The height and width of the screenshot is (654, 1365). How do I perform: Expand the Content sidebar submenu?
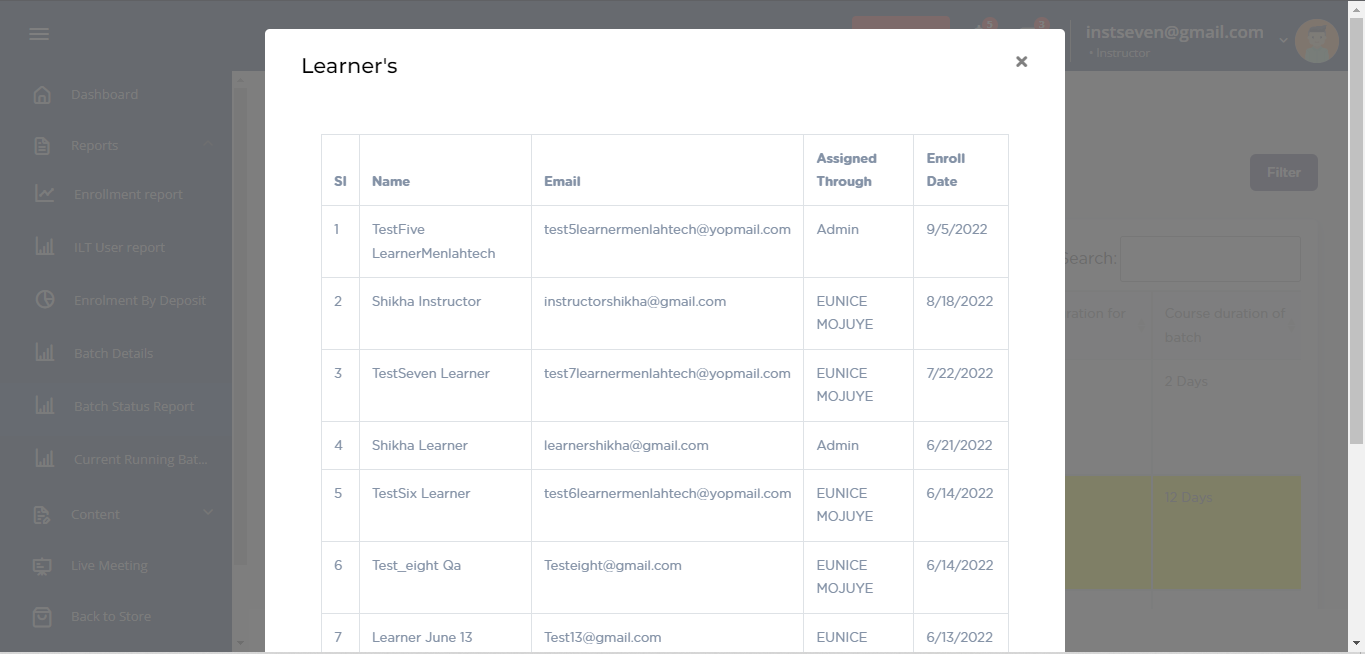point(208,513)
